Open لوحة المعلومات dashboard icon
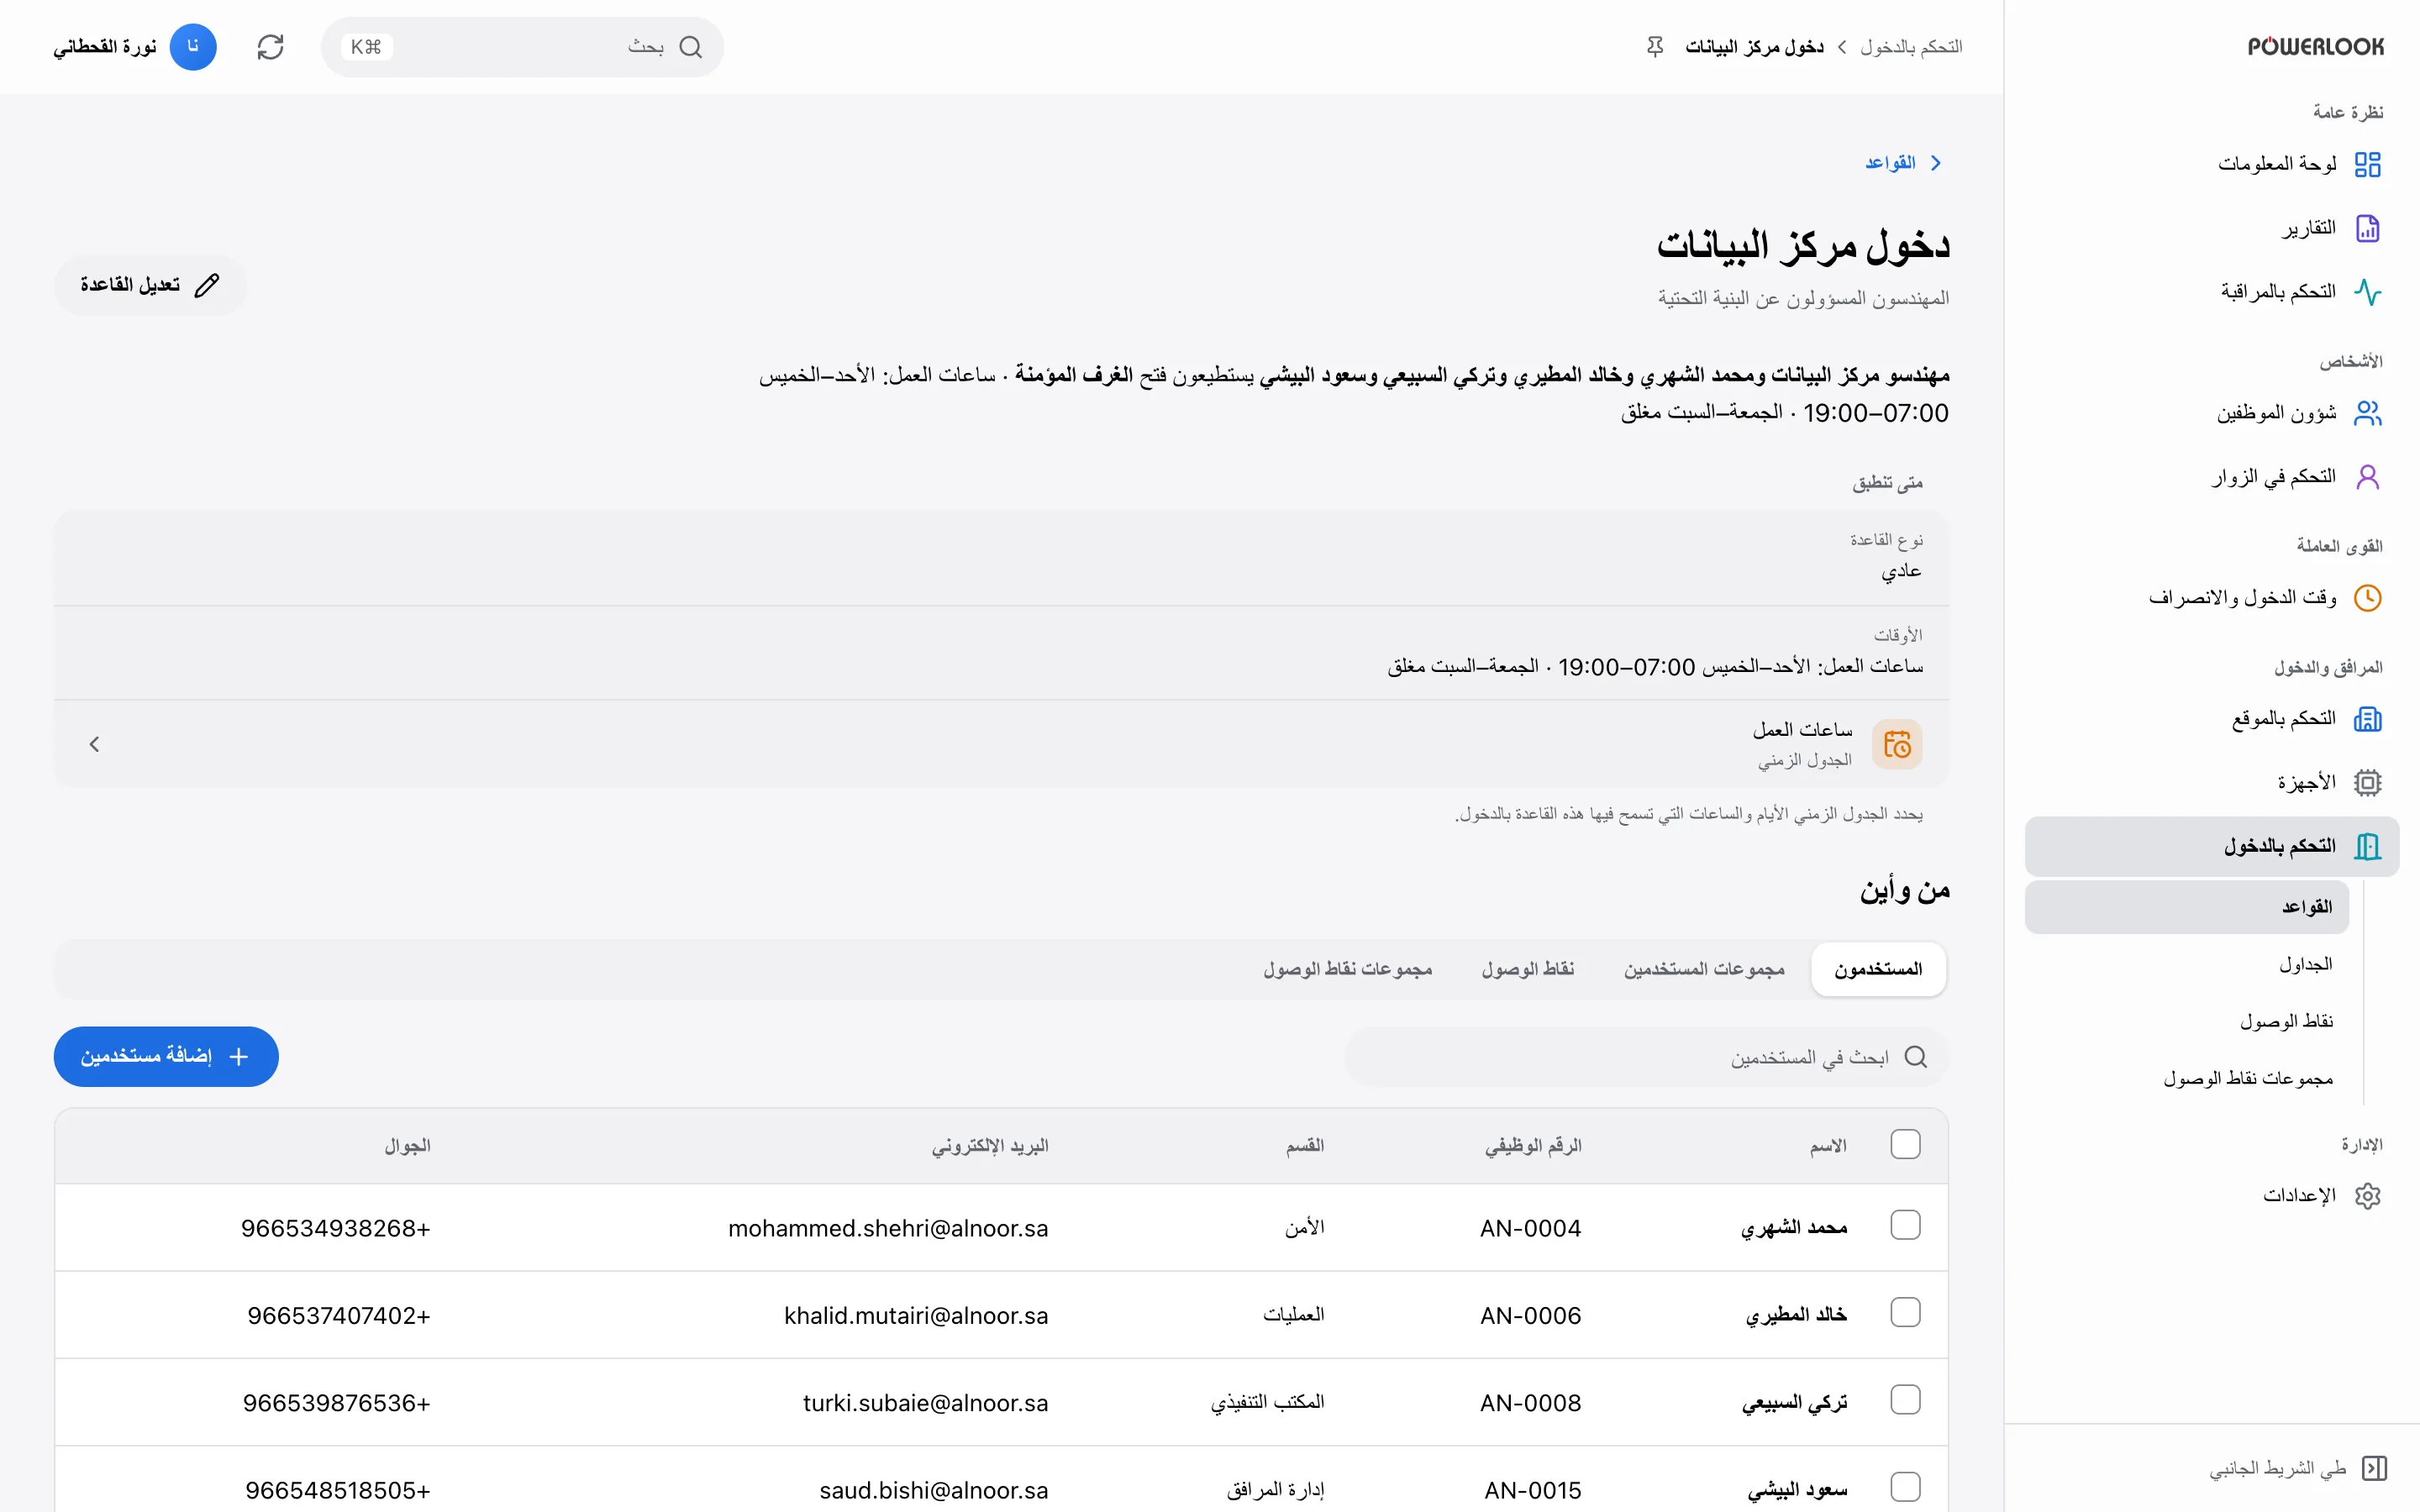The width and height of the screenshot is (2420, 1512). tap(2367, 164)
